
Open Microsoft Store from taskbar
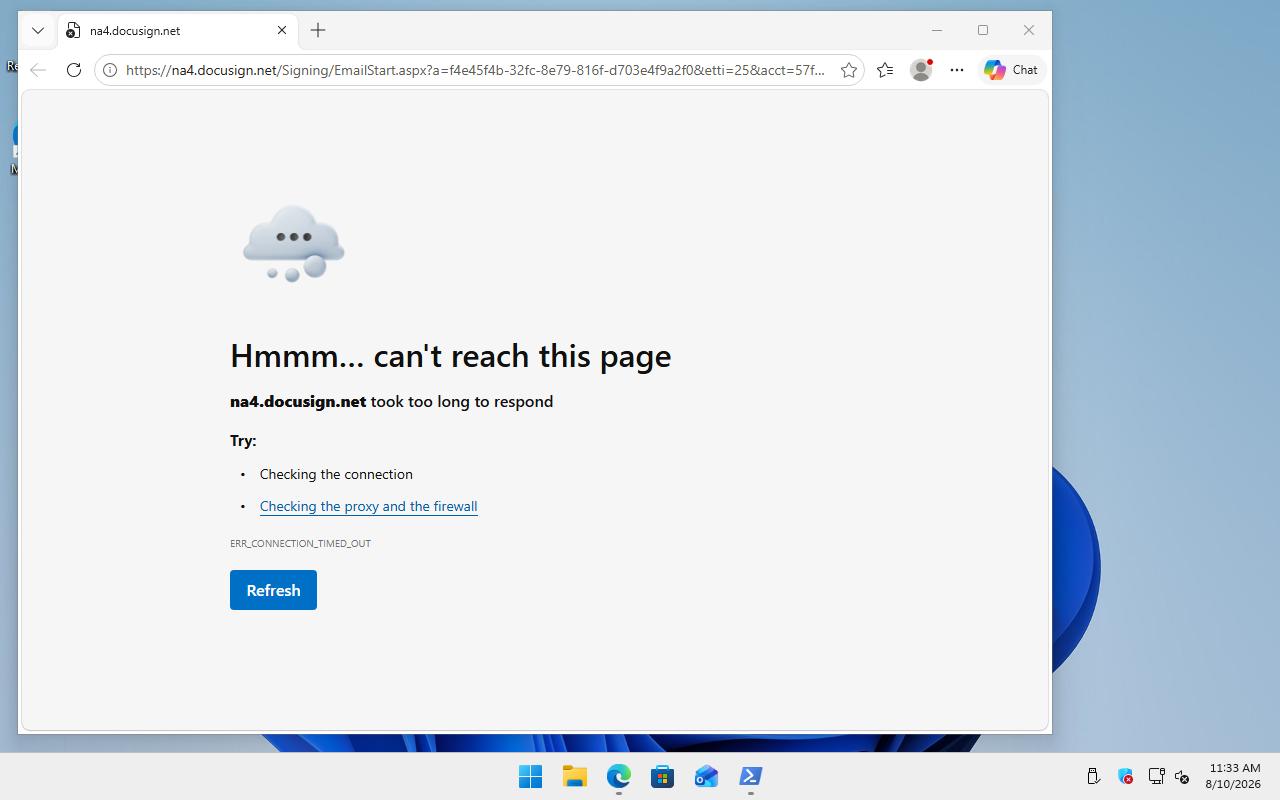(x=662, y=776)
